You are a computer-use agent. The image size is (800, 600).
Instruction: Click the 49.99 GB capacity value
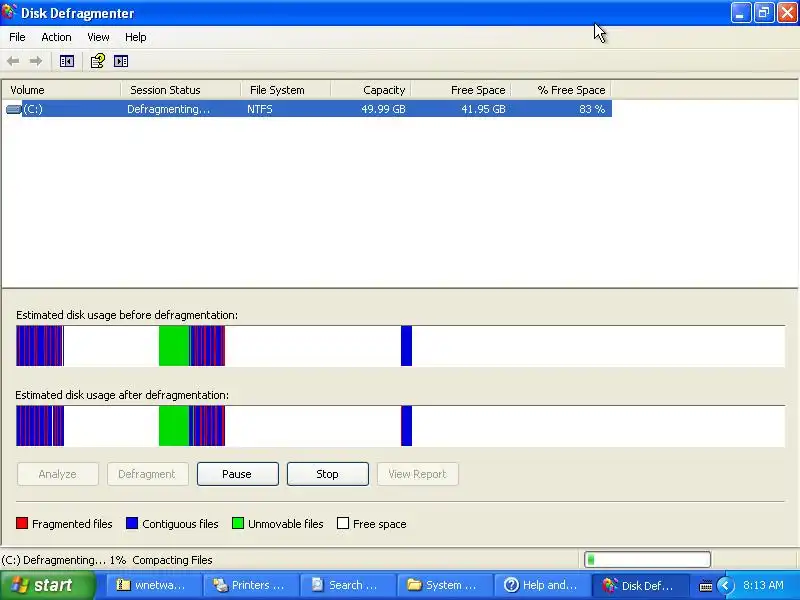383,109
